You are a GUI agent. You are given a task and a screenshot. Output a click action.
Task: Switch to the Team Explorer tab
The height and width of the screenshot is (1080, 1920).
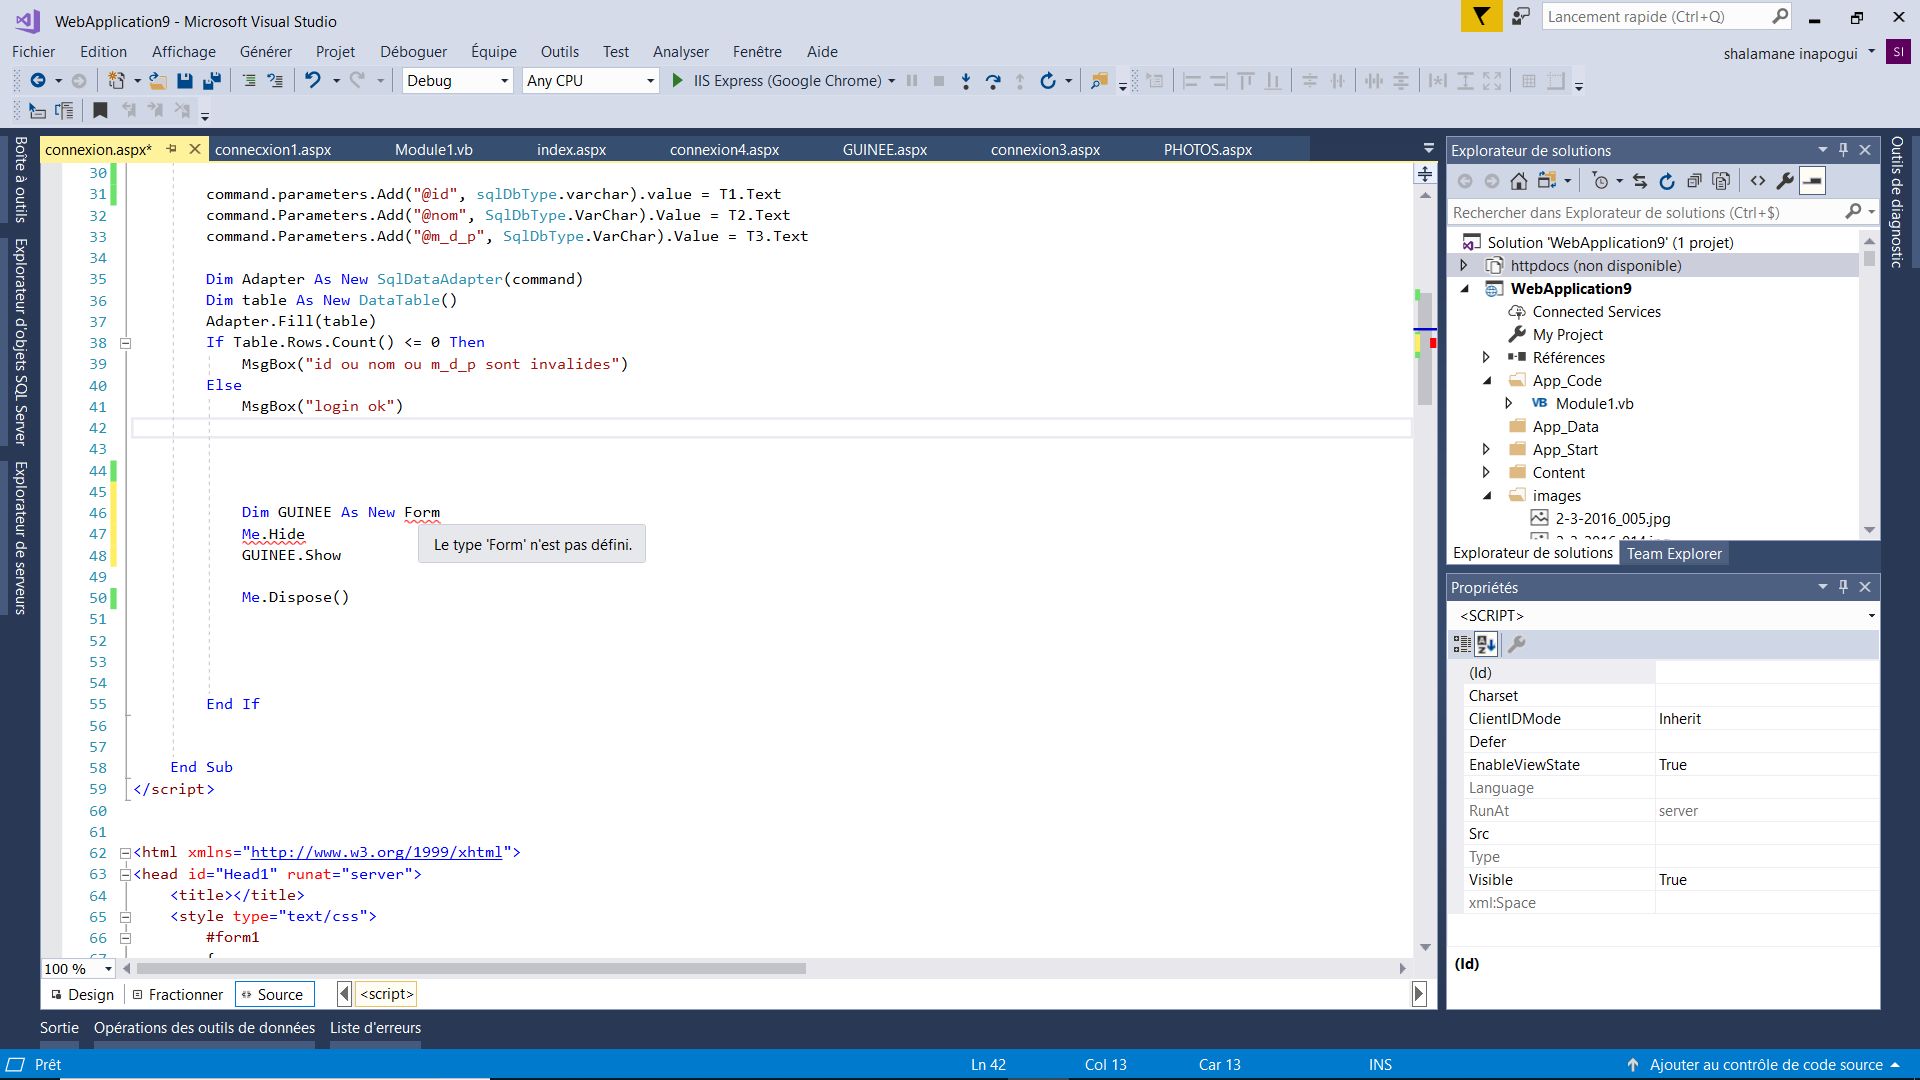1674,554
